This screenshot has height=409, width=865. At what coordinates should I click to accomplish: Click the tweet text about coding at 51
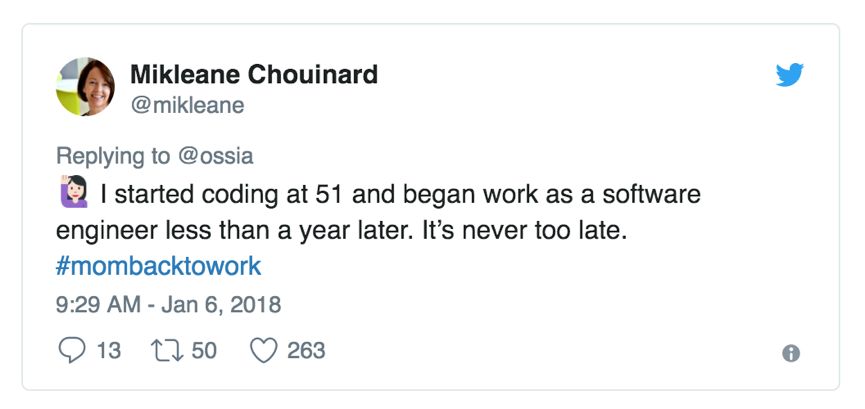378,213
